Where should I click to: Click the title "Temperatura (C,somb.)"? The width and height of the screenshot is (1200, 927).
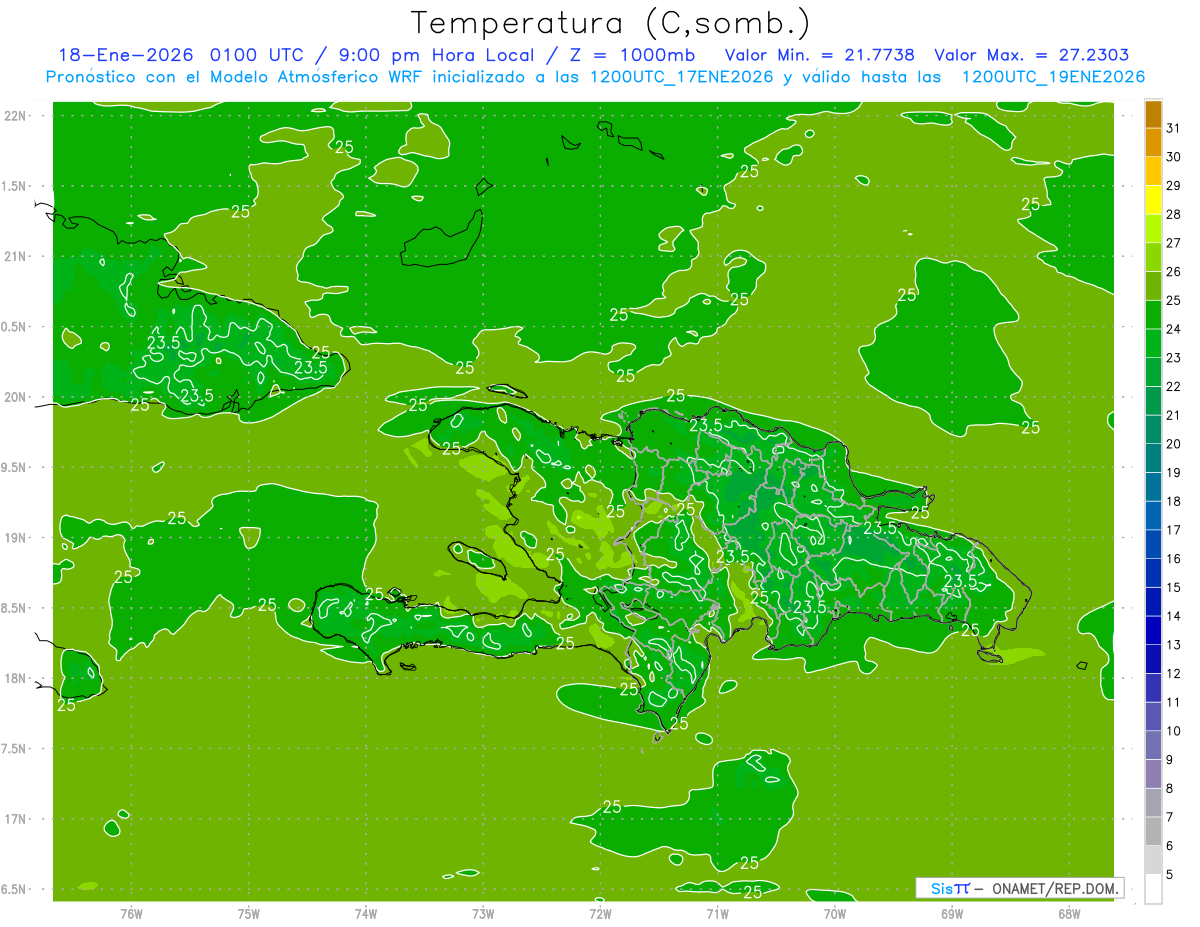coord(611,23)
